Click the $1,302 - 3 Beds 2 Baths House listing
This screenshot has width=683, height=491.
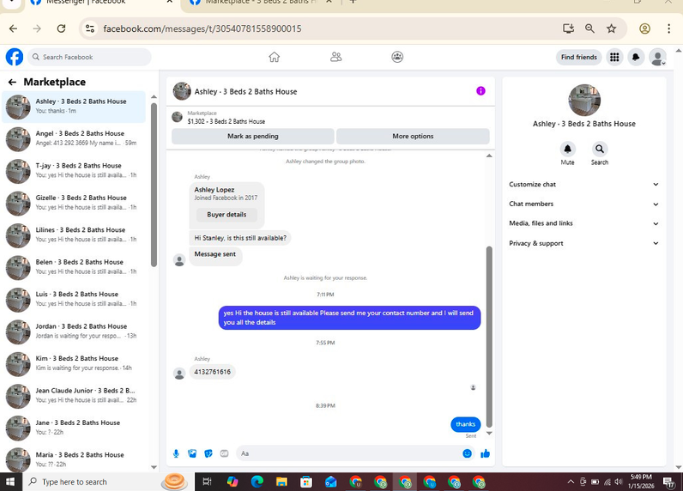pyautogui.click(x=226, y=122)
